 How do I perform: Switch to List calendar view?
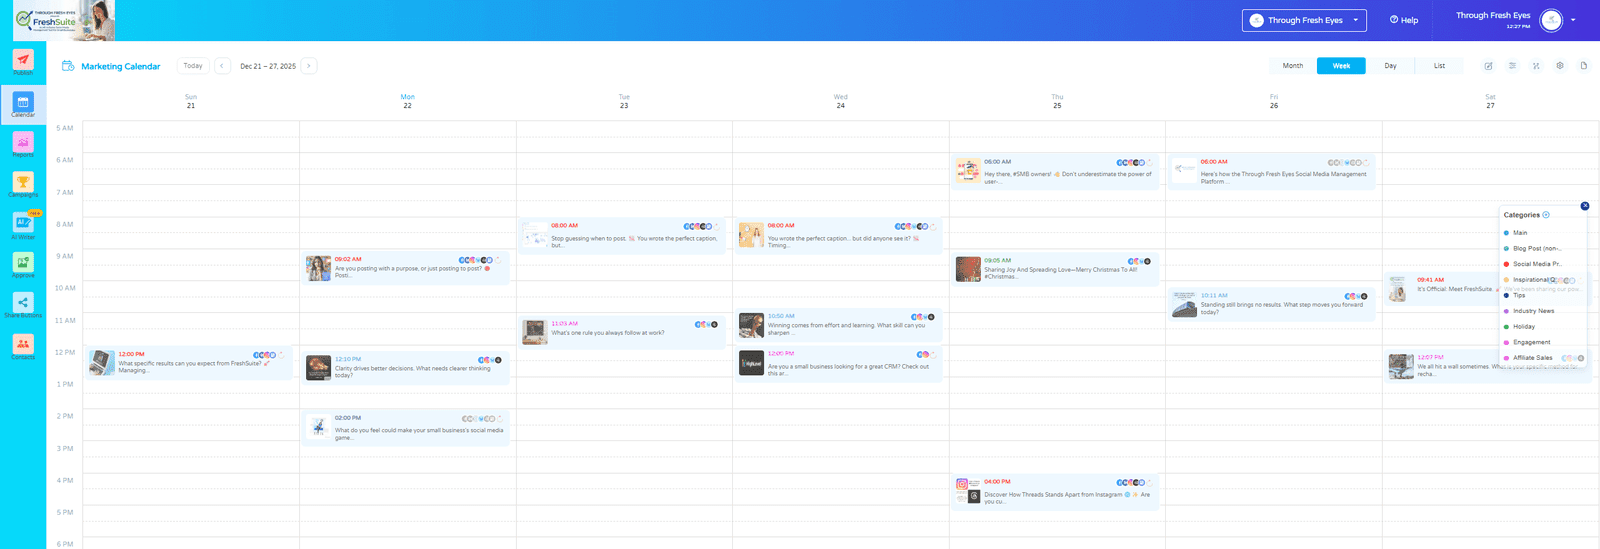[x=1439, y=66]
